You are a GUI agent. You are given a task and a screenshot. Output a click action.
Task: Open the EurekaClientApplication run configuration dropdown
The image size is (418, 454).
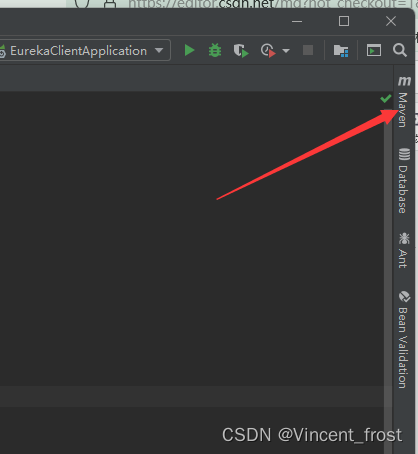84,50
